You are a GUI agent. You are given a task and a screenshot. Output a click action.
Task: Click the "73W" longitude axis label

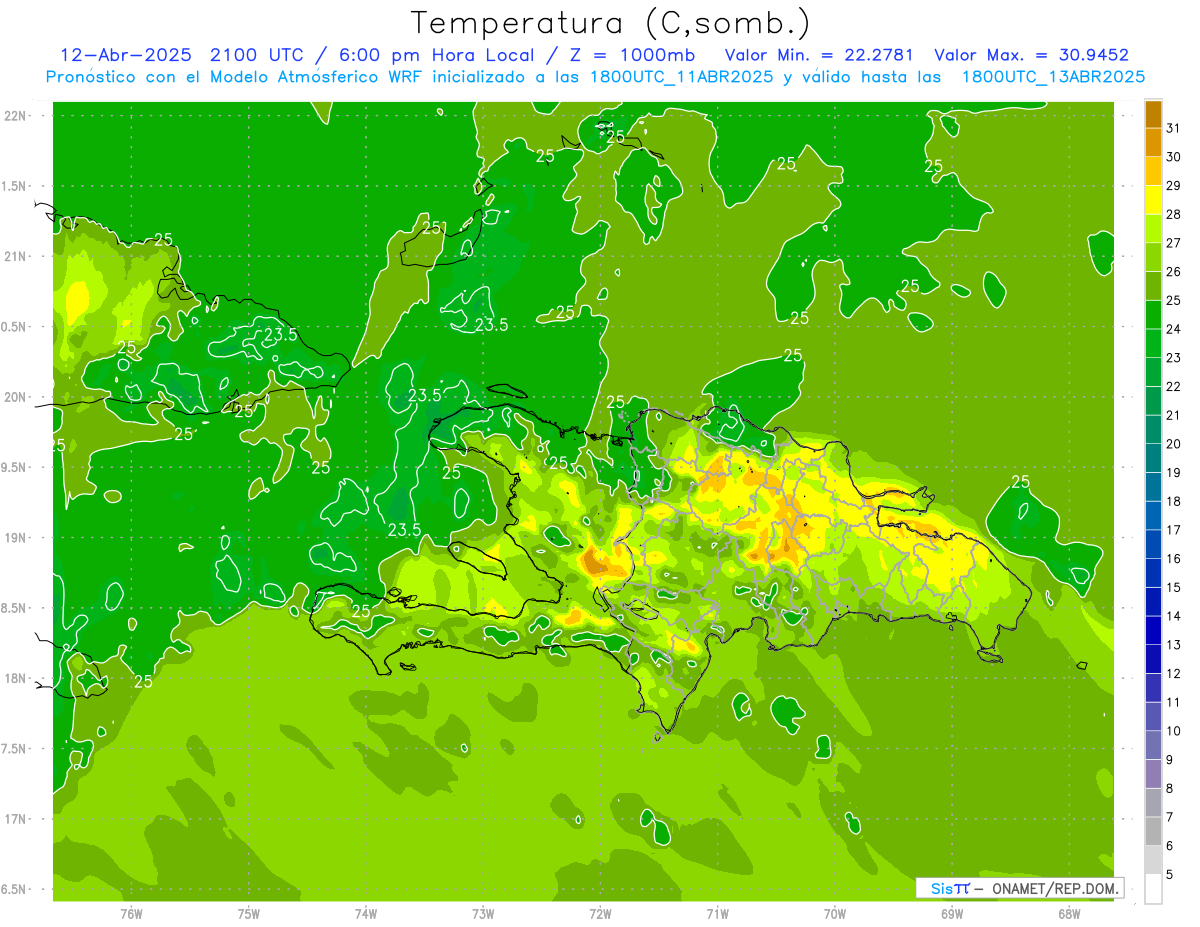coord(483,914)
